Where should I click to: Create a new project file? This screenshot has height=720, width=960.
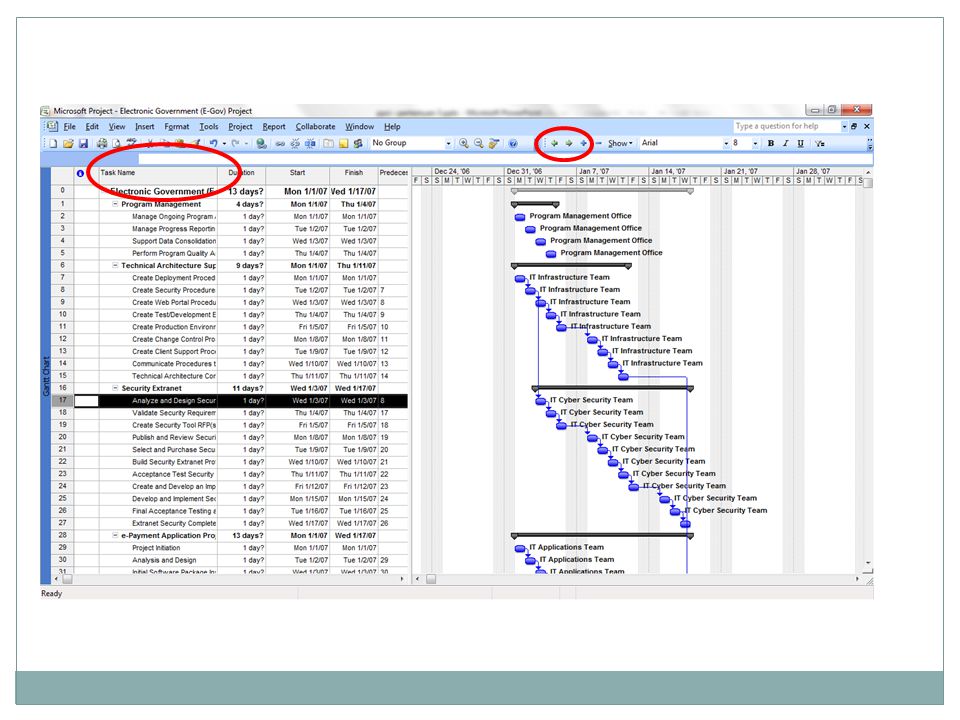(53, 143)
